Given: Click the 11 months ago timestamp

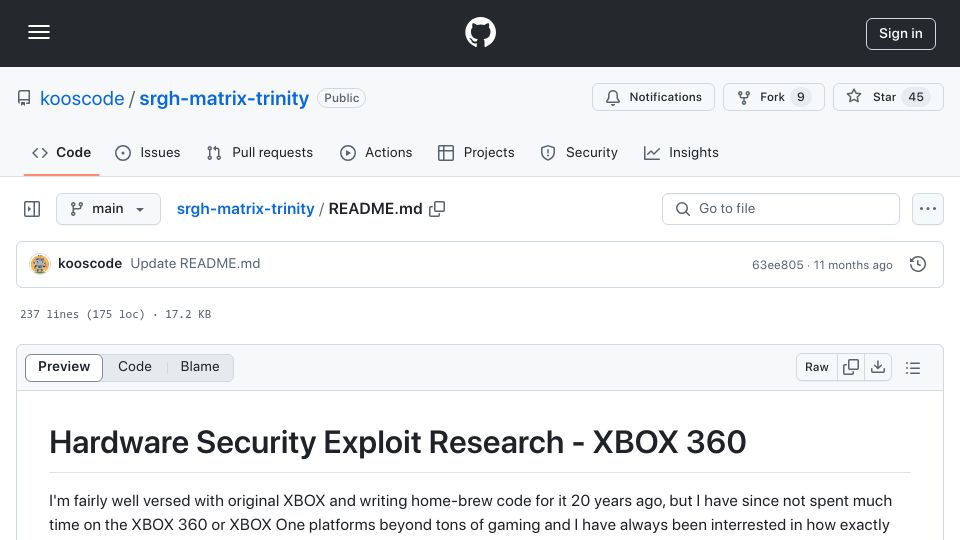Looking at the screenshot, I should click(853, 264).
